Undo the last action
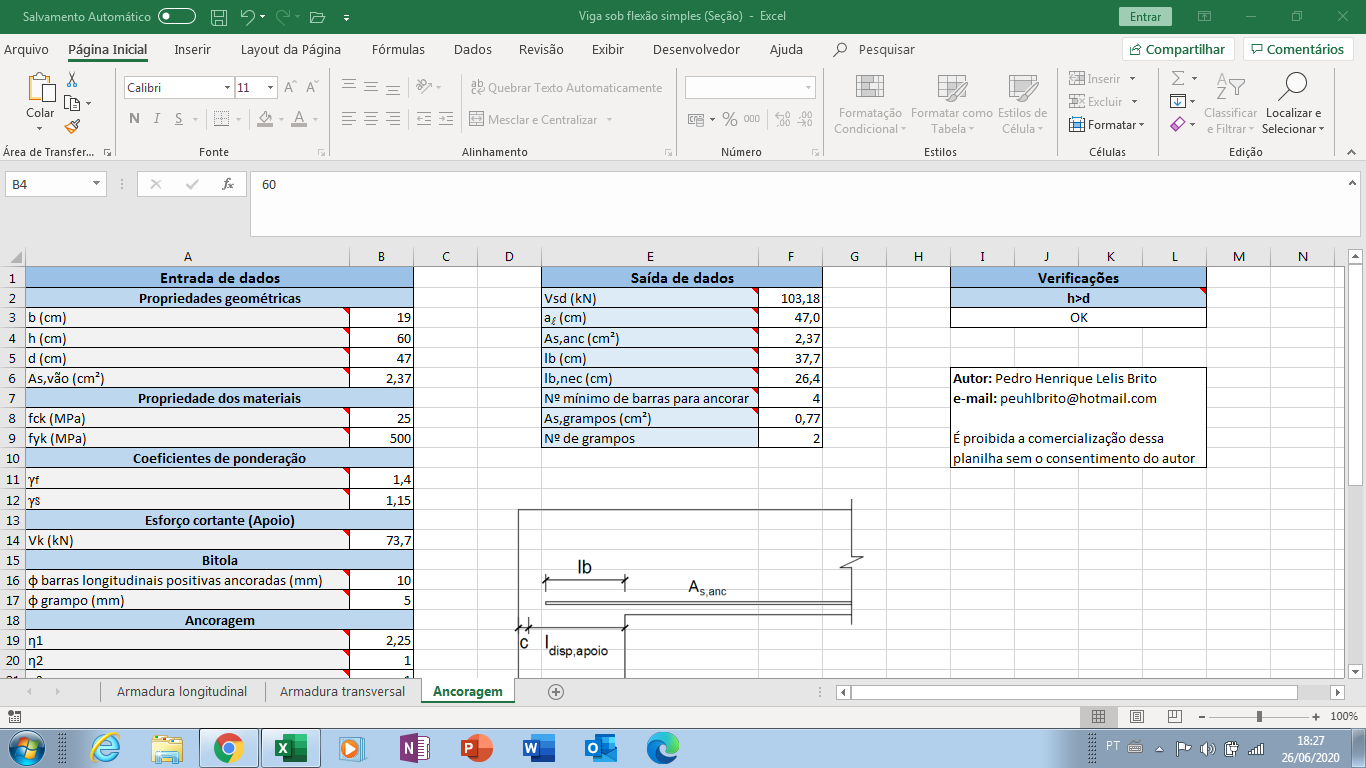 (249, 17)
